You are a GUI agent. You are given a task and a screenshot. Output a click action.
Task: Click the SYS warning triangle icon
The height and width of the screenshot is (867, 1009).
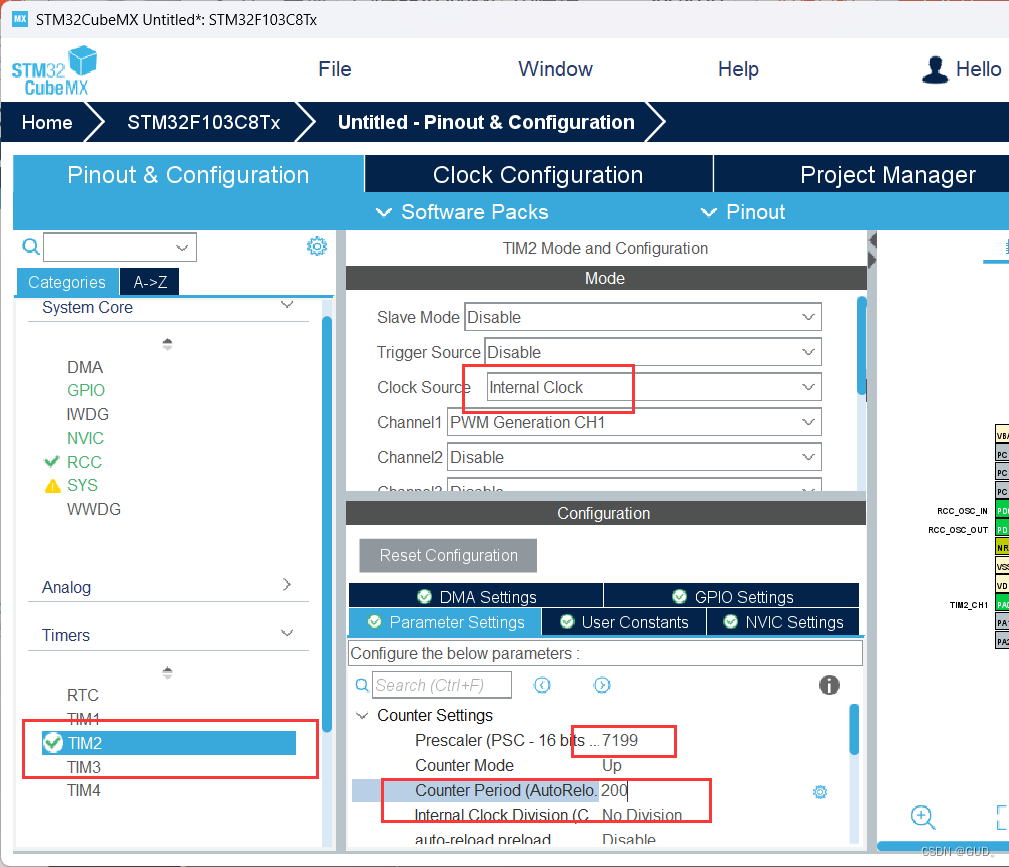[52, 486]
